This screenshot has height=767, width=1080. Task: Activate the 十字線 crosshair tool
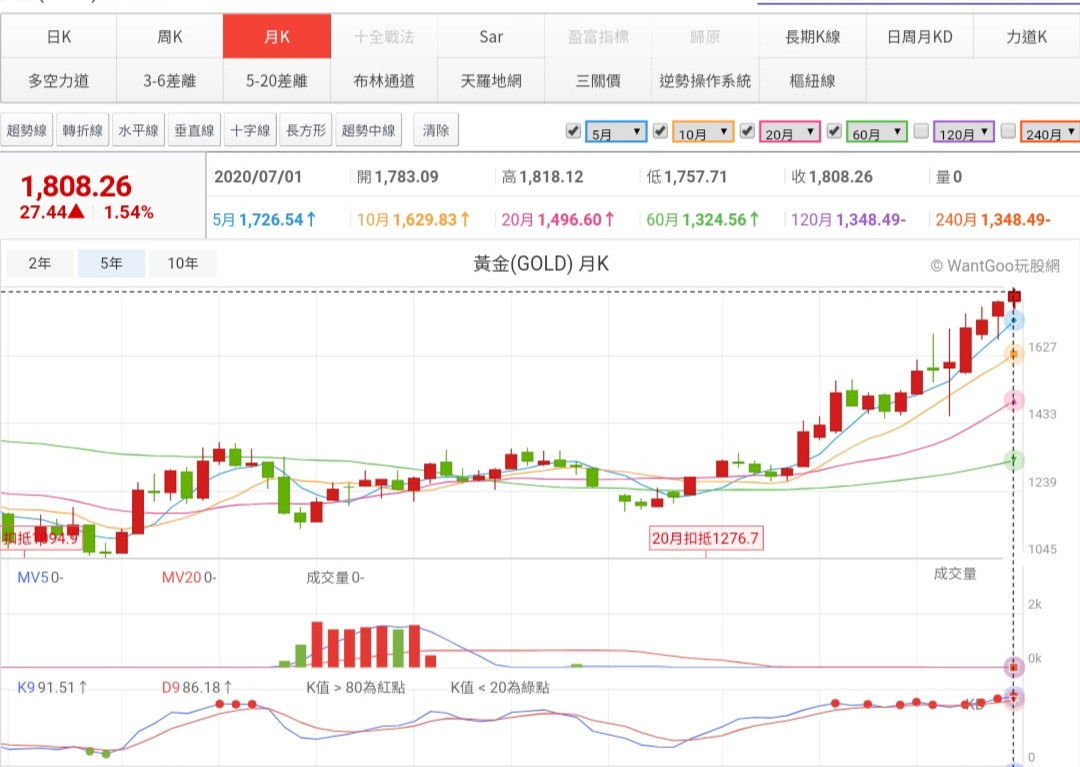(x=249, y=131)
